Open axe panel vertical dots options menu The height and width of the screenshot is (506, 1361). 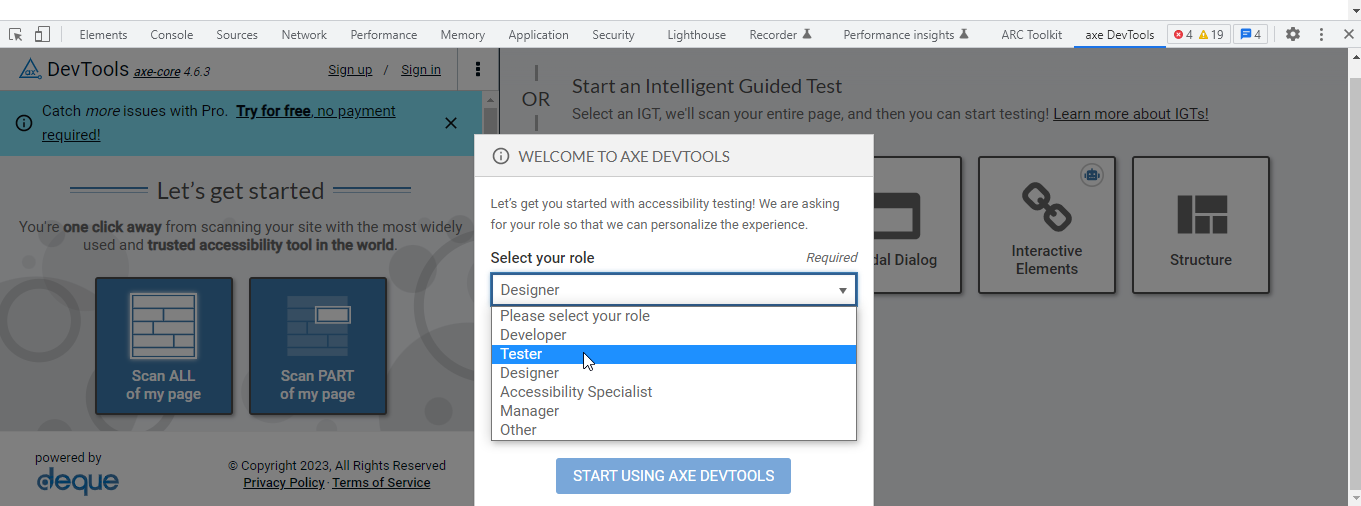point(478,69)
